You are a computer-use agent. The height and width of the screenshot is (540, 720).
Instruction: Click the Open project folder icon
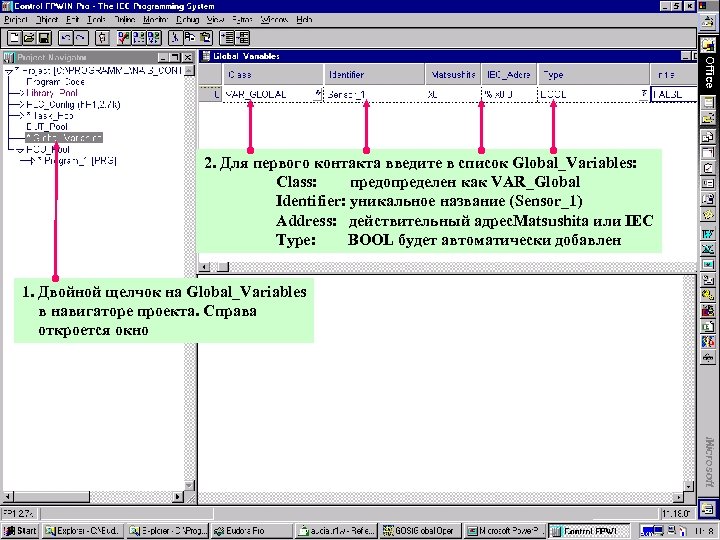pyautogui.click(x=29, y=38)
